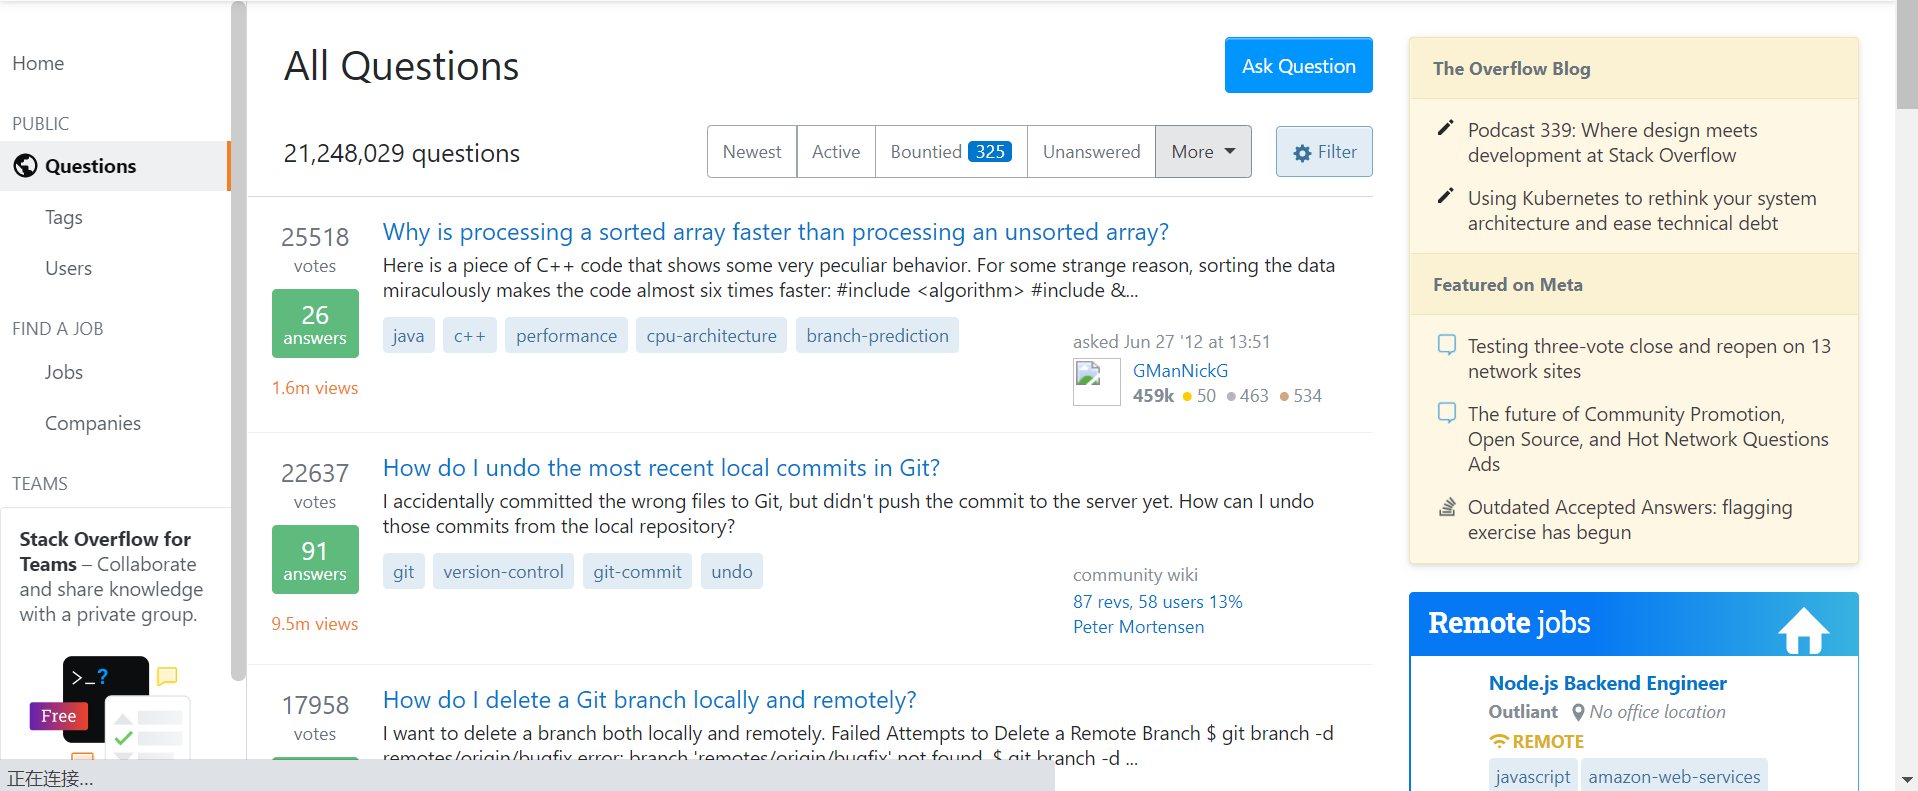Select the branch-prediction tag
Screen dimensions: 1918x791
(x=877, y=336)
